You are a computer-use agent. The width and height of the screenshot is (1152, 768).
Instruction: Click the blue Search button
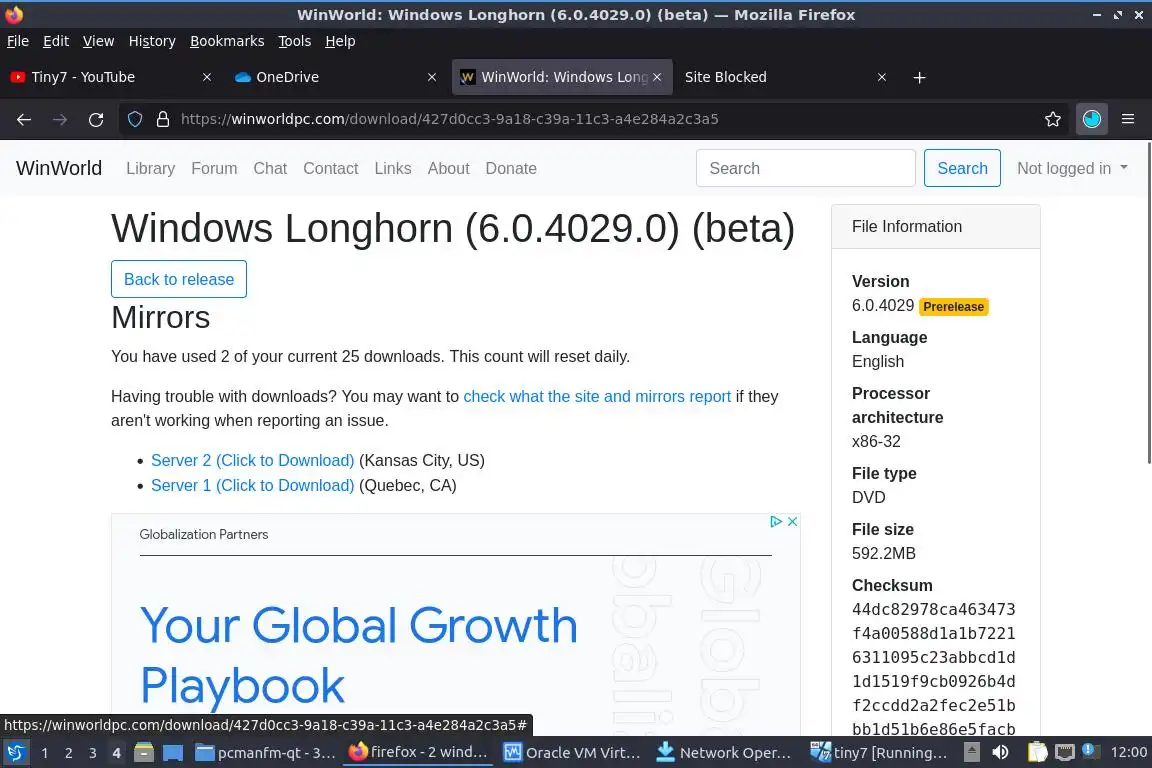[x=962, y=168]
